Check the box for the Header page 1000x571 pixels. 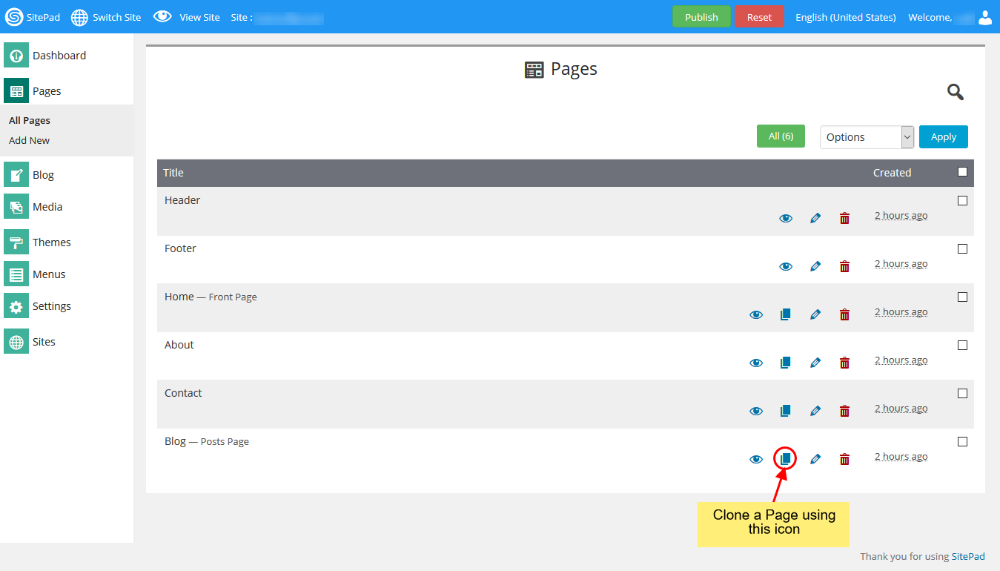tap(962, 200)
